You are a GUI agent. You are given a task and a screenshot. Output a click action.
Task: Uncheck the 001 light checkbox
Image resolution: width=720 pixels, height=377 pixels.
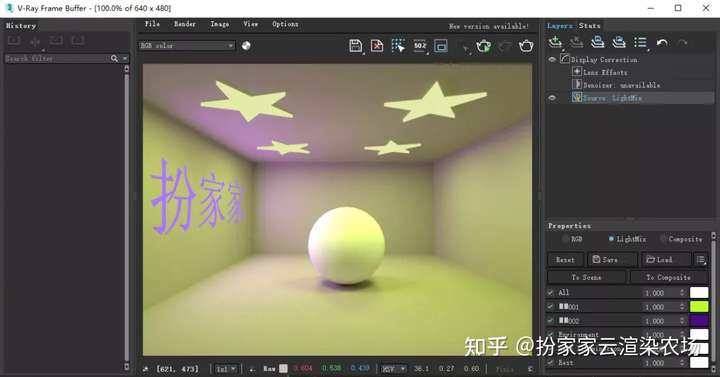(x=551, y=306)
